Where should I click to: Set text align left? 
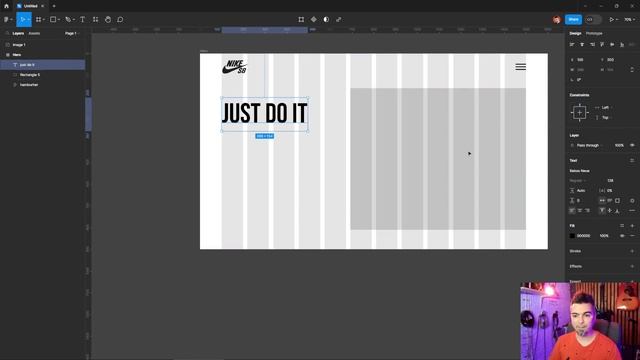[572, 211]
